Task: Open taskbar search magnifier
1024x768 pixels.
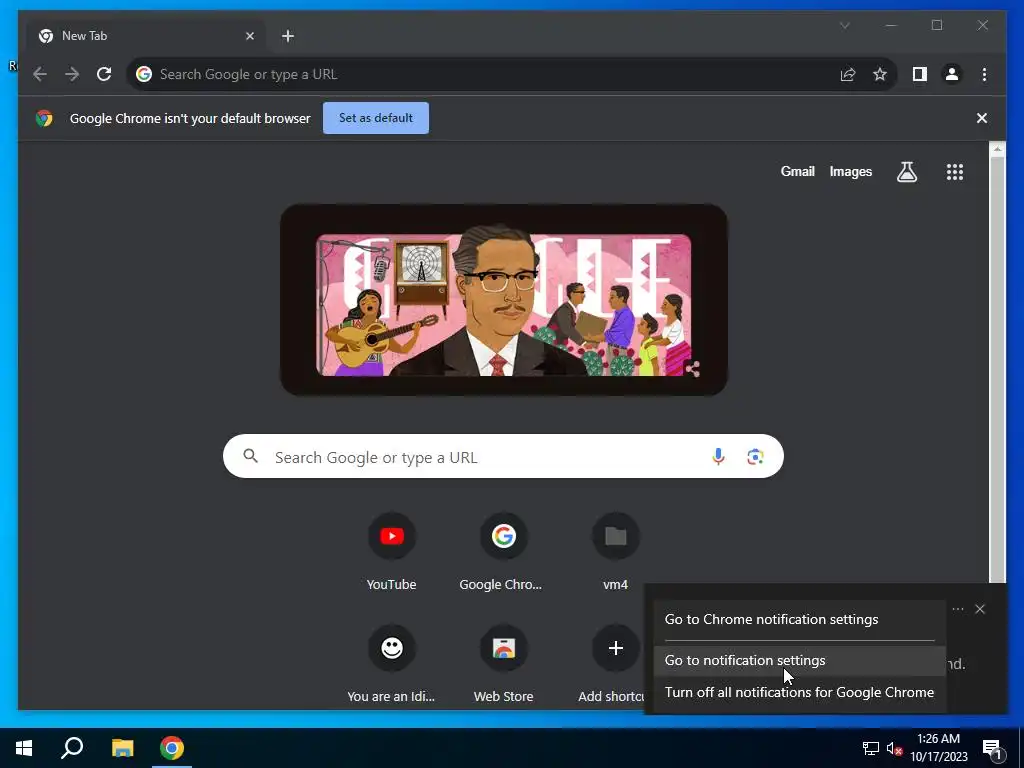Action: 72,748
